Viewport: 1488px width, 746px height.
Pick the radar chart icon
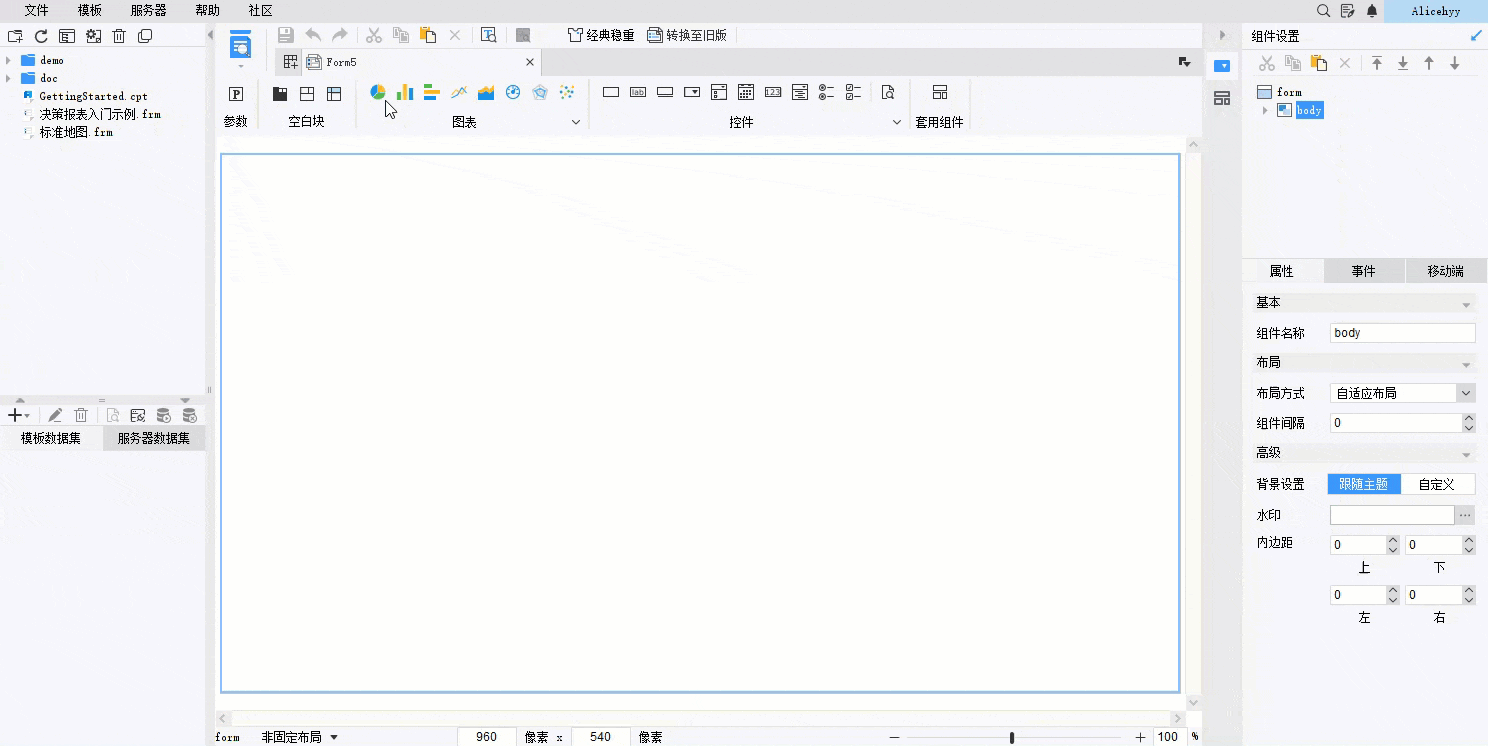(540, 92)
